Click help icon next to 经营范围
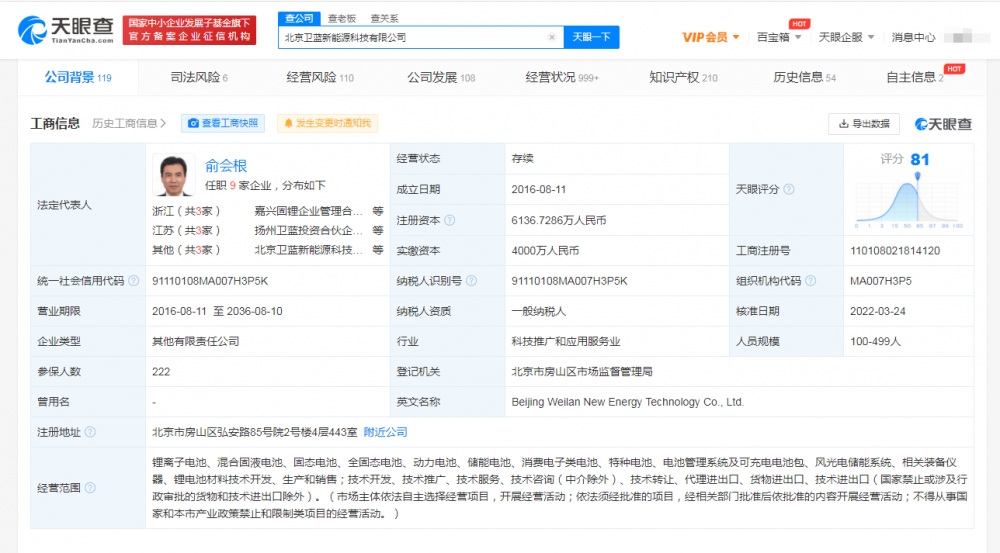 pyautogui.click(x=91, y=488)
